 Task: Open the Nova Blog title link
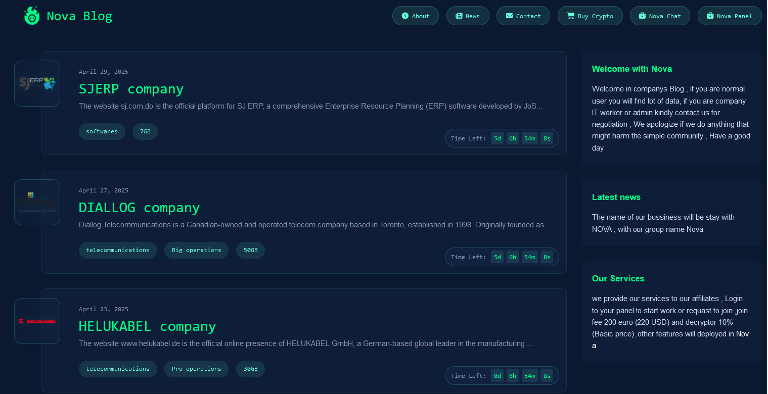point(79,16)
